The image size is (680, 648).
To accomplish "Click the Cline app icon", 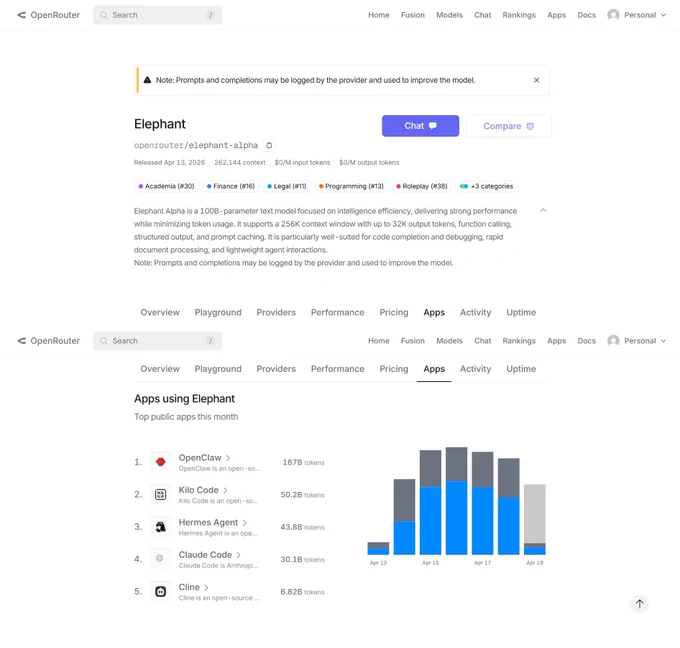I will point(160,591).
